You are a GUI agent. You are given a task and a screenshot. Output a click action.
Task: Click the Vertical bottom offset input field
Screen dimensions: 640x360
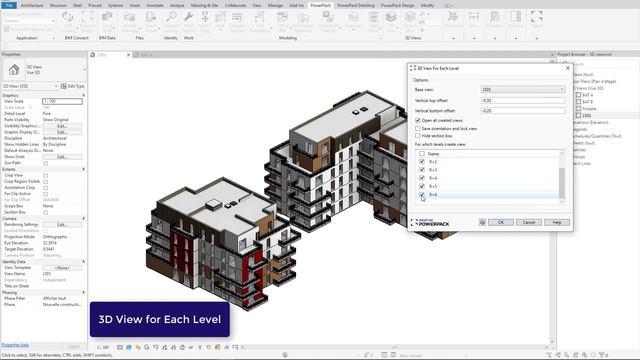coord(523,111)
